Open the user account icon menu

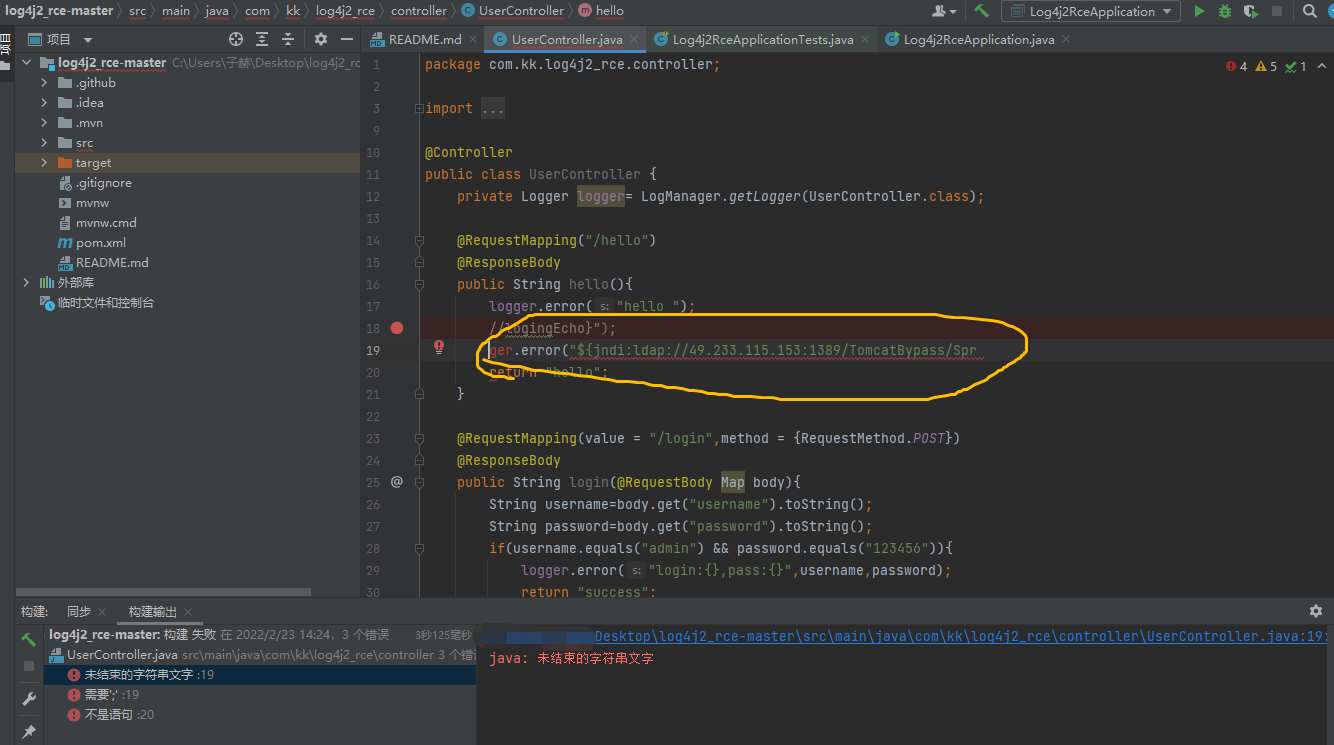(x=943, y=11)
